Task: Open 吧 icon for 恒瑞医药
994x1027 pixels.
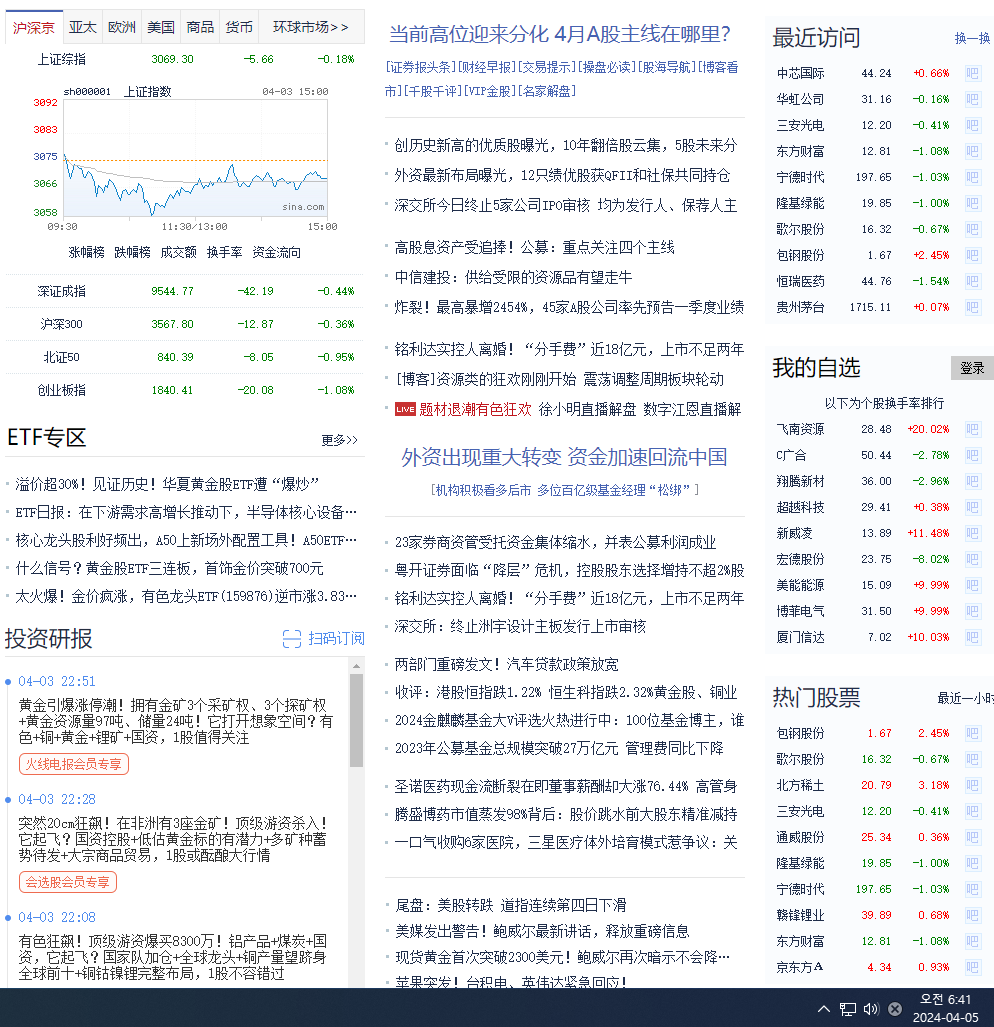Action: click(972, 282)
